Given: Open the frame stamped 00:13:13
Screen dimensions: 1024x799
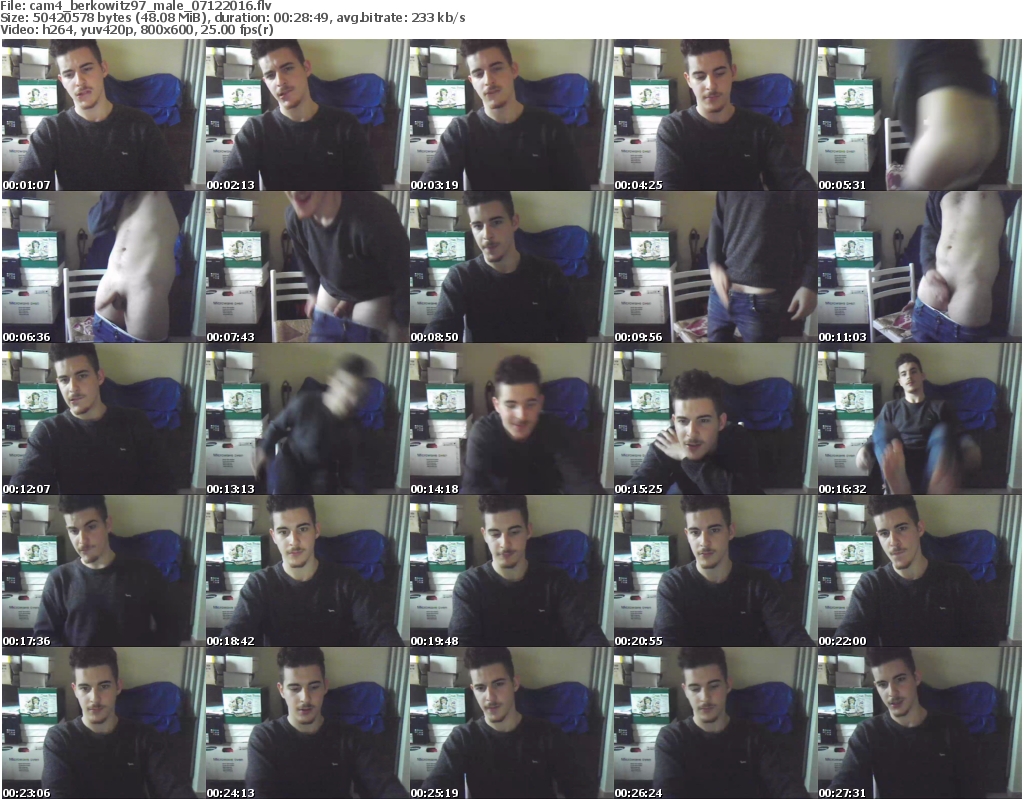Looking at the screenshot, I should [307, 419].
